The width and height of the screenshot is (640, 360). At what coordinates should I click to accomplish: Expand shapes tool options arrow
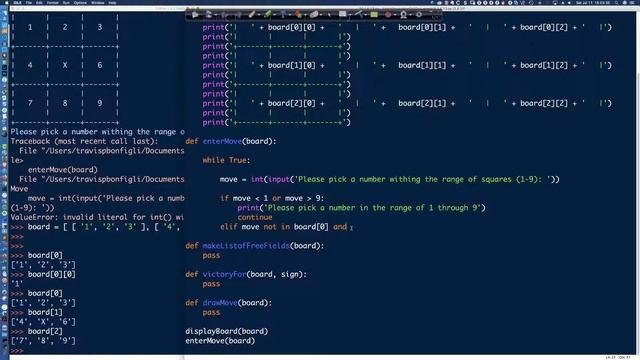coord(306,15)
